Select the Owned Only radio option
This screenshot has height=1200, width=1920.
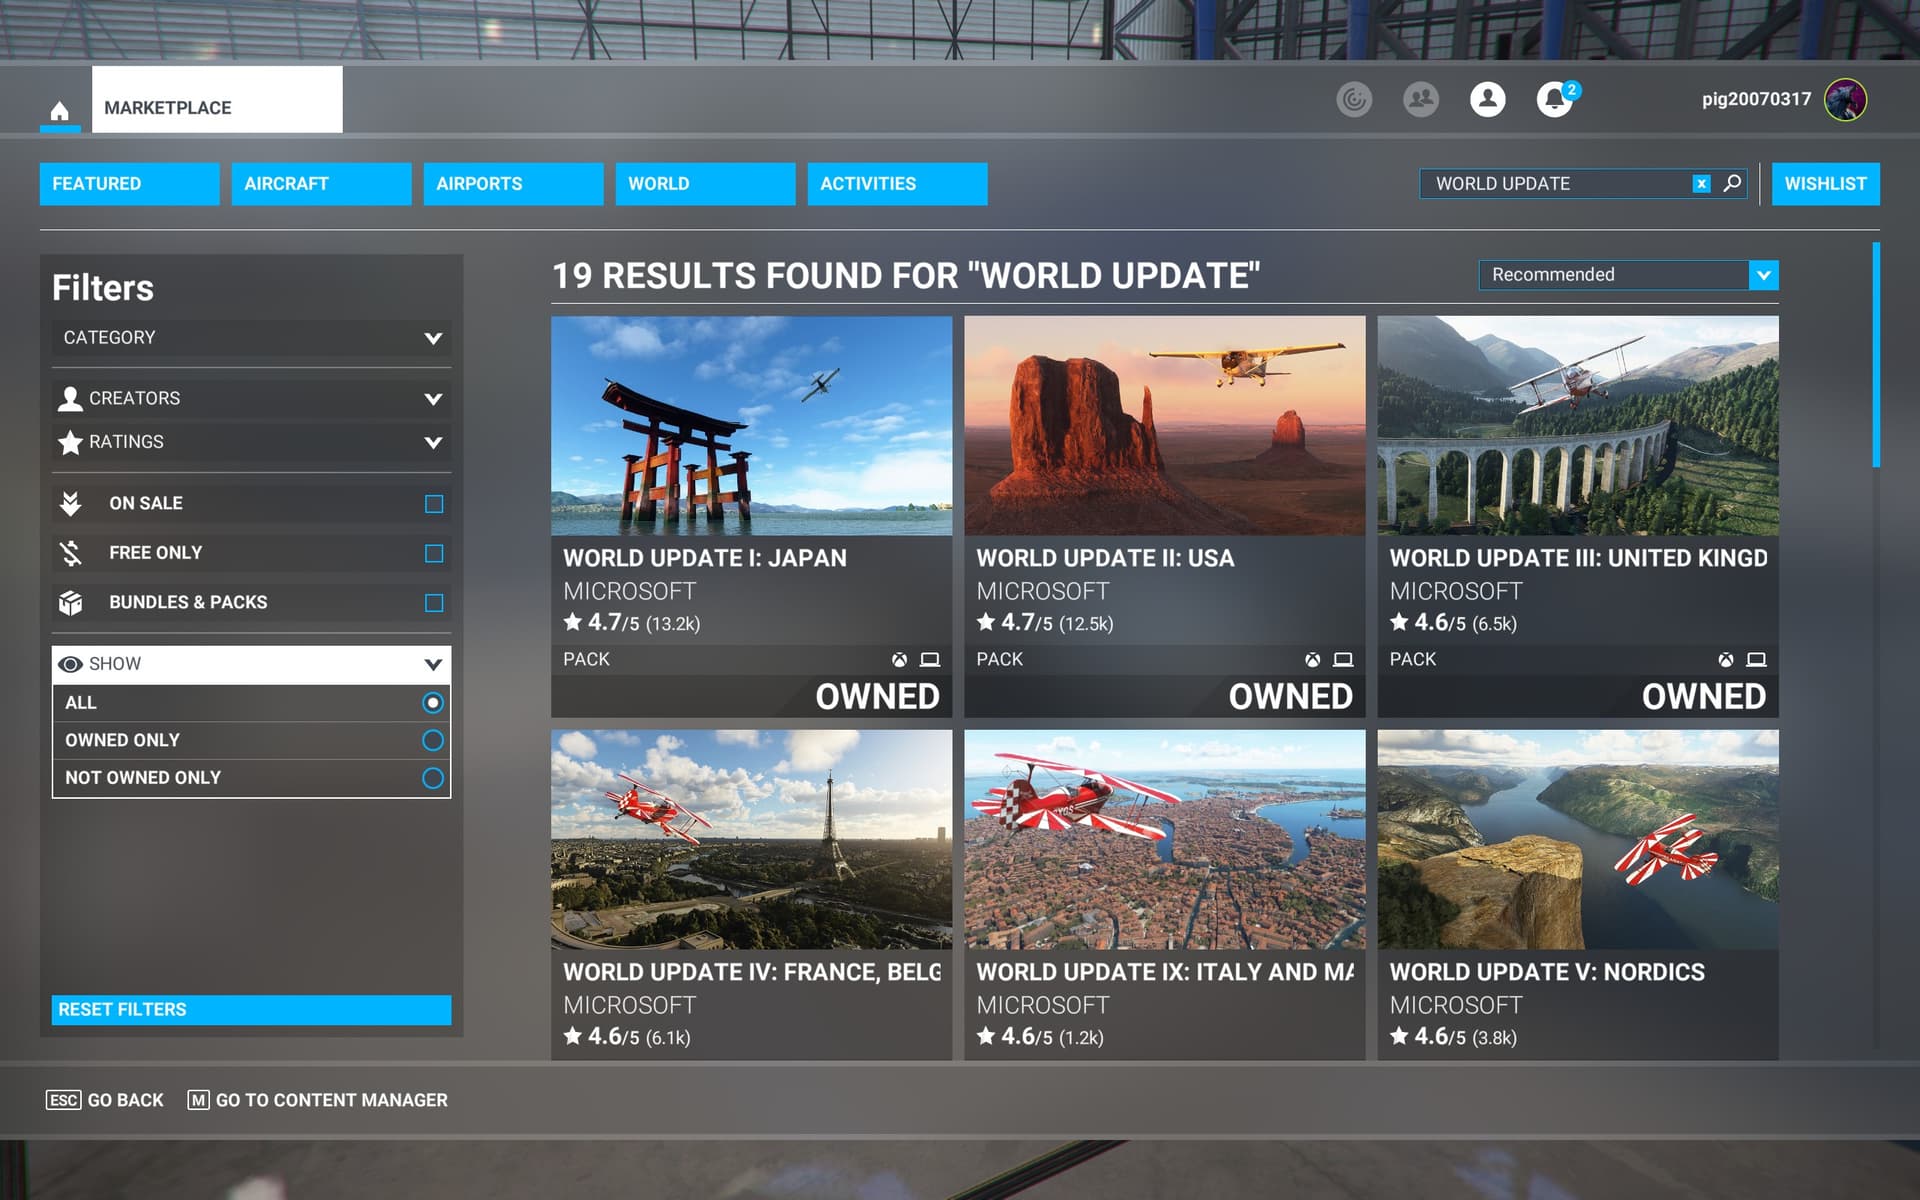(x=432, y=740)
